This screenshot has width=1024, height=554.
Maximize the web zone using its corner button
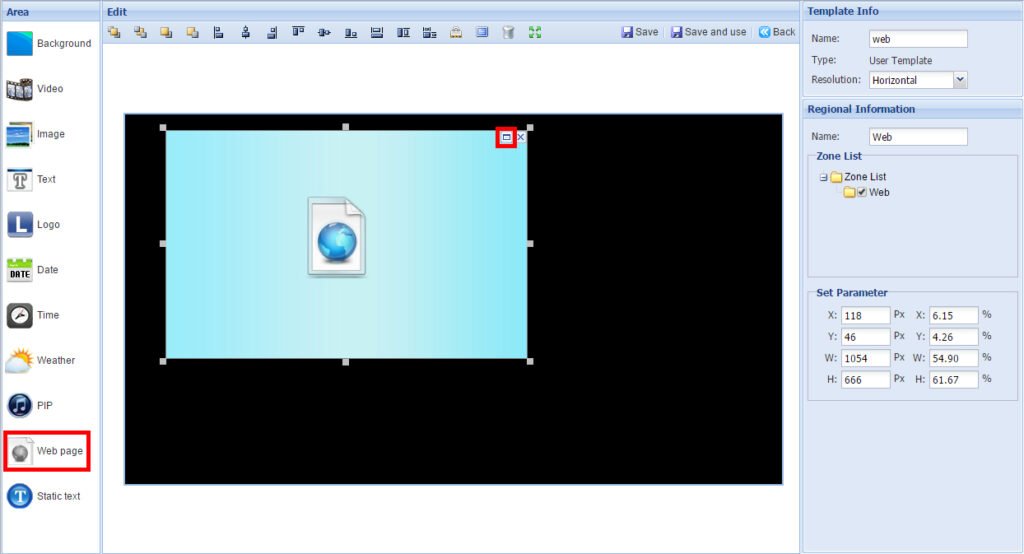click(506, 137)
